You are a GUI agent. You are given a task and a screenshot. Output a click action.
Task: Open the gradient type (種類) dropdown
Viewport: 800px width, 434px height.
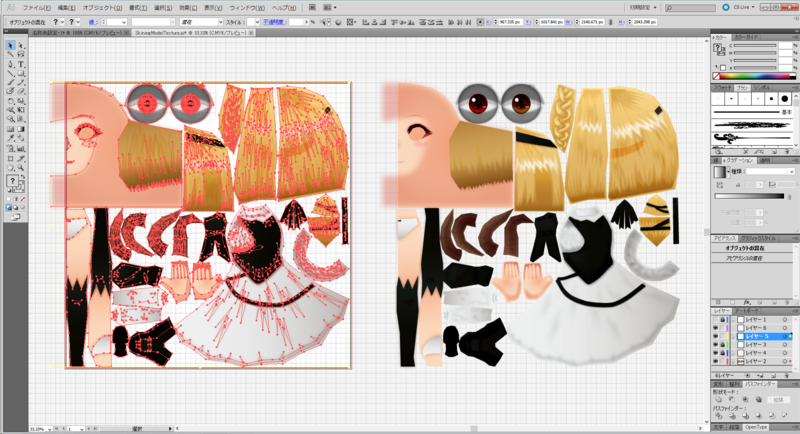pos(769,172)
